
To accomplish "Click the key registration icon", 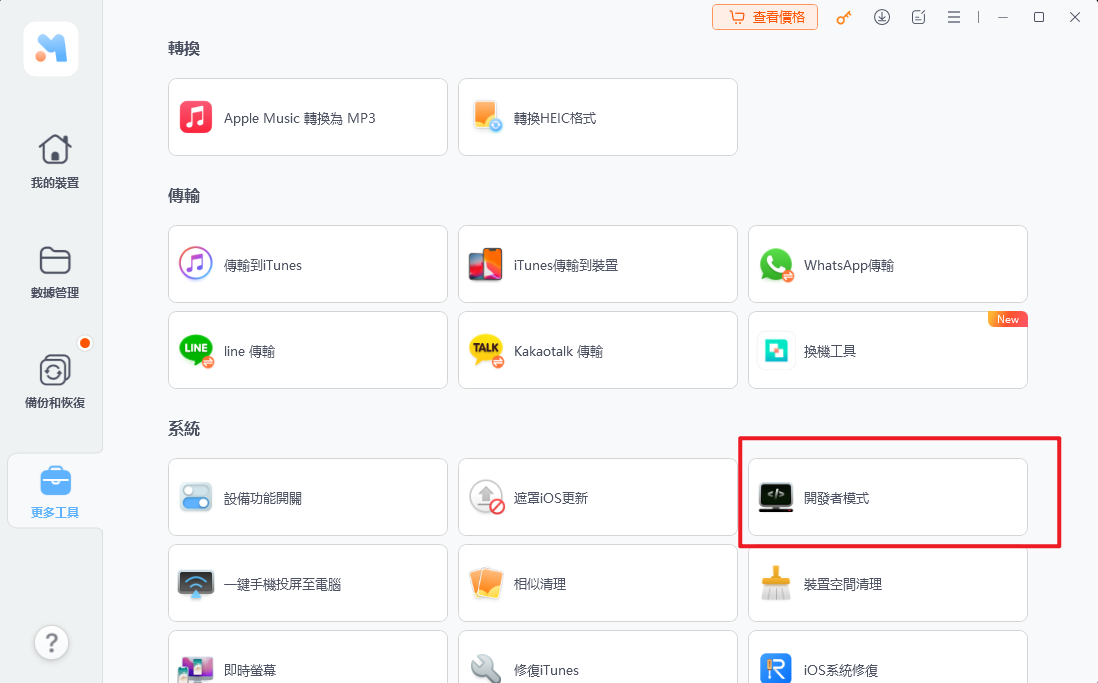I will pos(844,18).
